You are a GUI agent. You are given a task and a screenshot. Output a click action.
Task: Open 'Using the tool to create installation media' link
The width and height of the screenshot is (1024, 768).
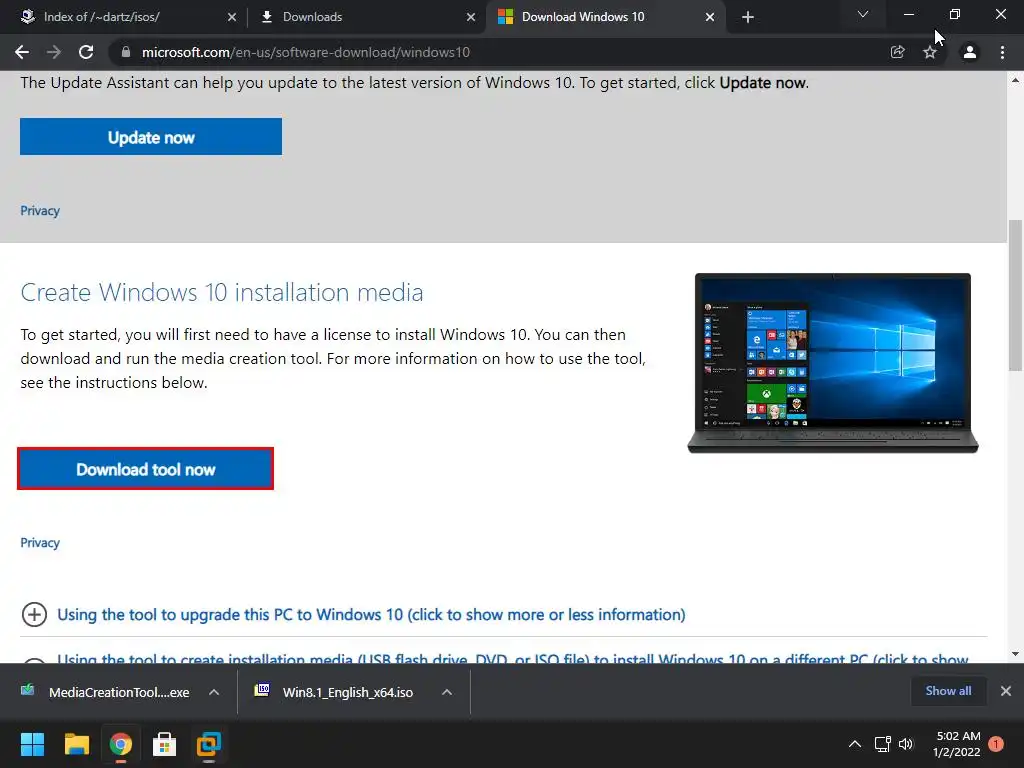point(513,658)
